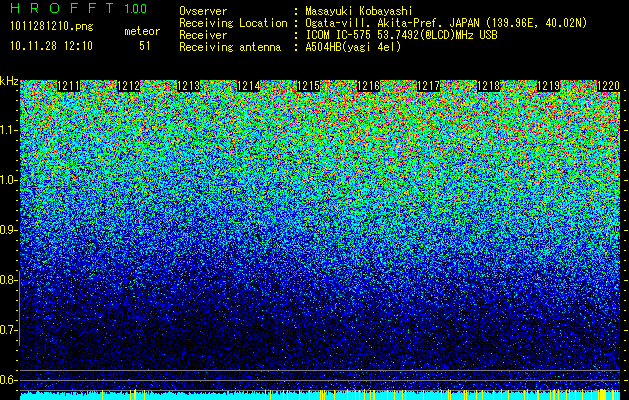Click the ICOM IC-575 53.7492 MHz receiver text
Screen dimensions: 629x400
tap(401, 35)
